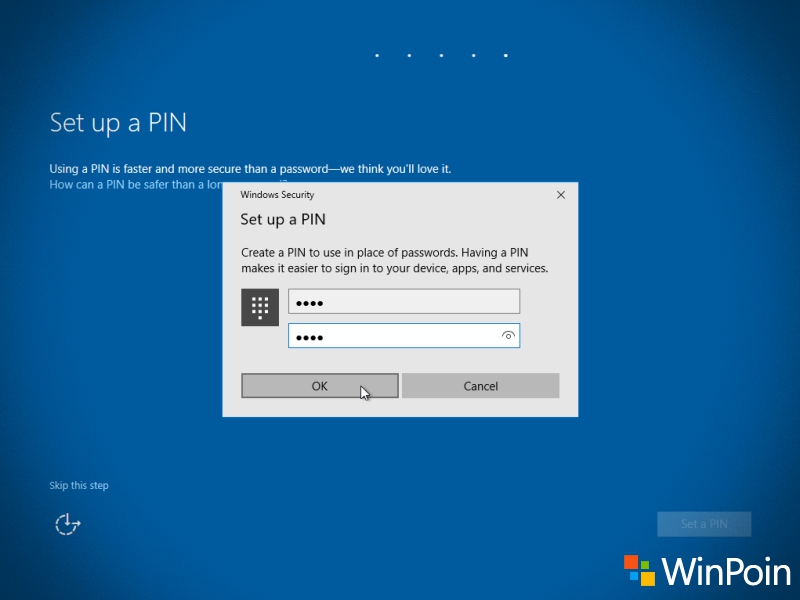Viewport: 800px width, 600px height.
Task: Choose Skip this step
Action: [x=79, y=485]
